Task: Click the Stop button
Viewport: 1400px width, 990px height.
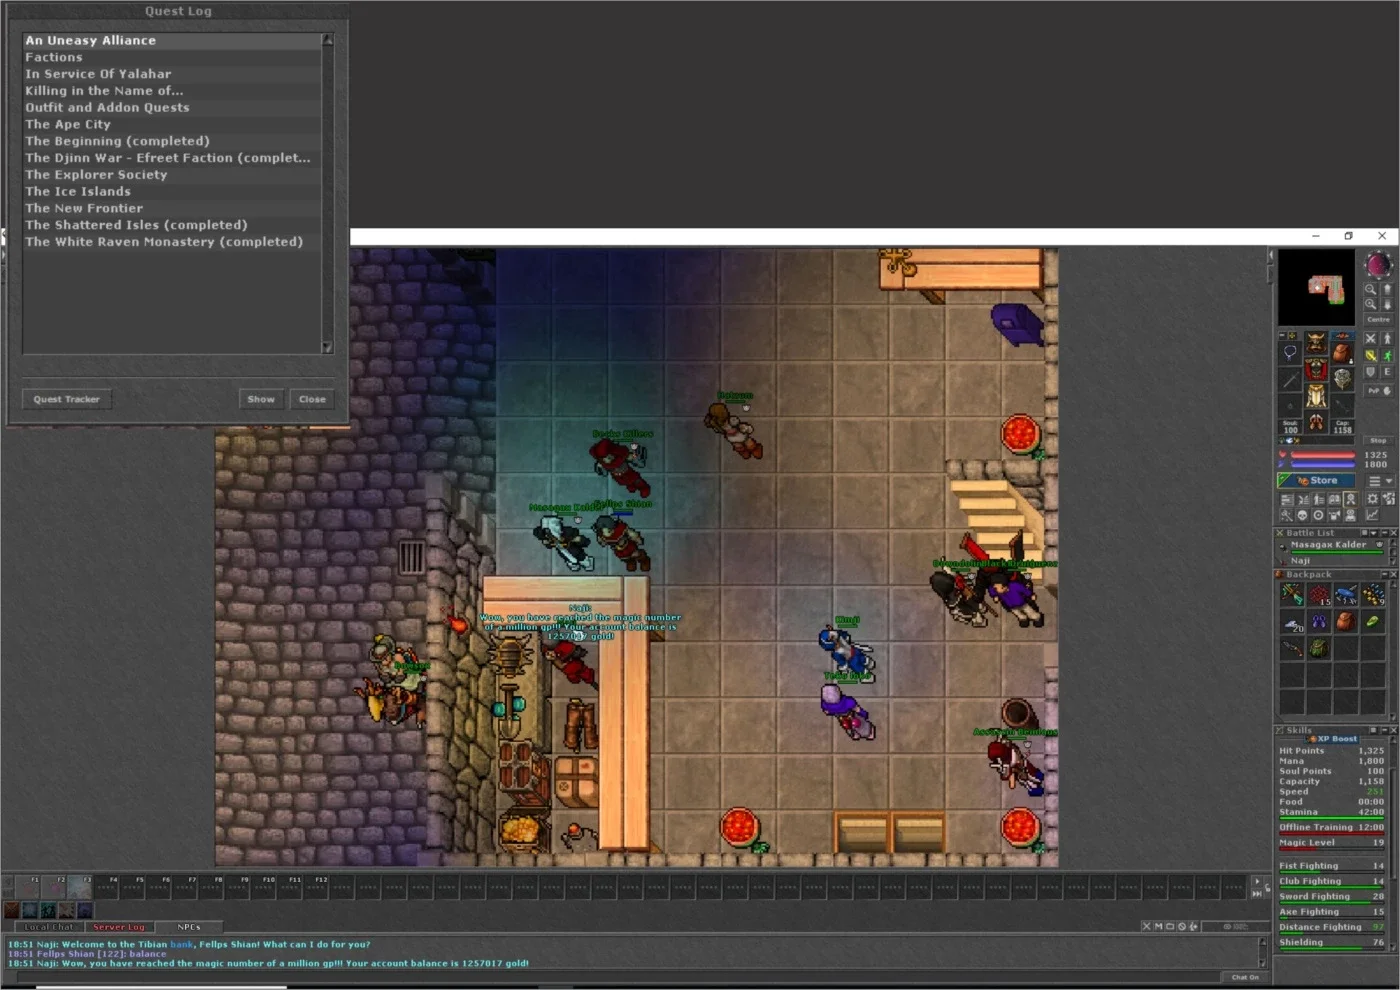Action: (x=1379, y=440)
